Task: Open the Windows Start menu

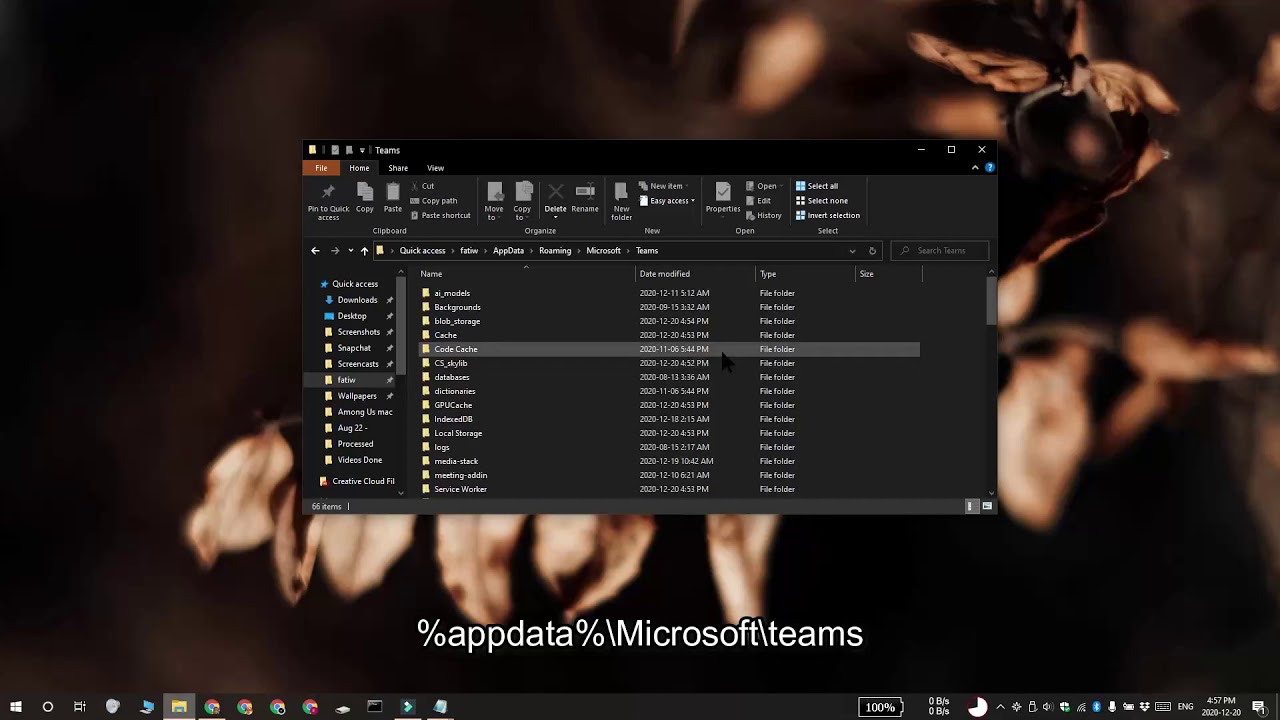Action: 16,707
